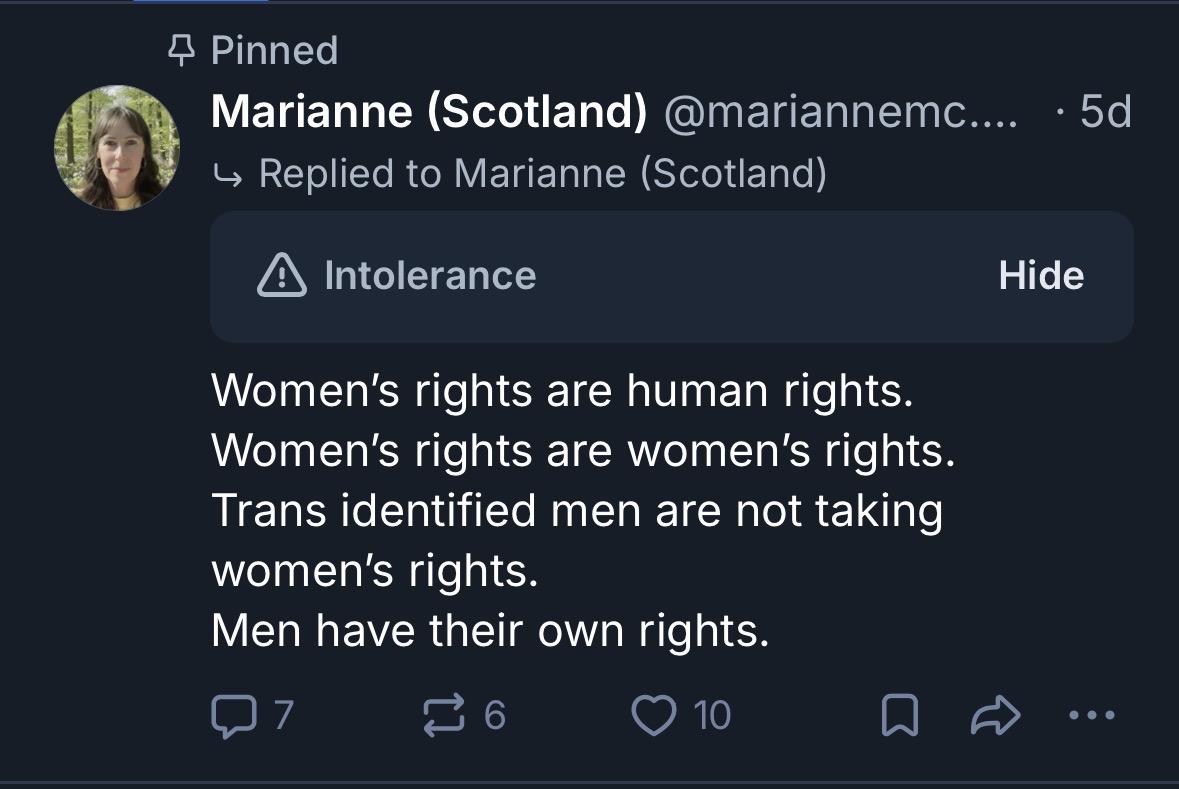Viewport: 1179px width, 789px height.
Task: Bookmark this post
Action: (x=899, y=715)
